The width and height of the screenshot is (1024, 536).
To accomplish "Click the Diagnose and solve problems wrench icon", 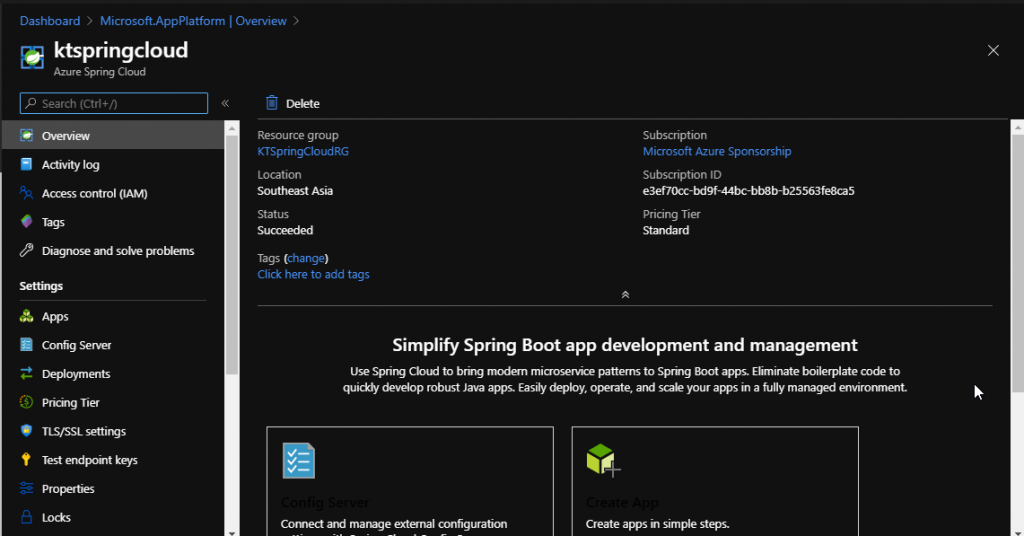I will pos(27,251).
